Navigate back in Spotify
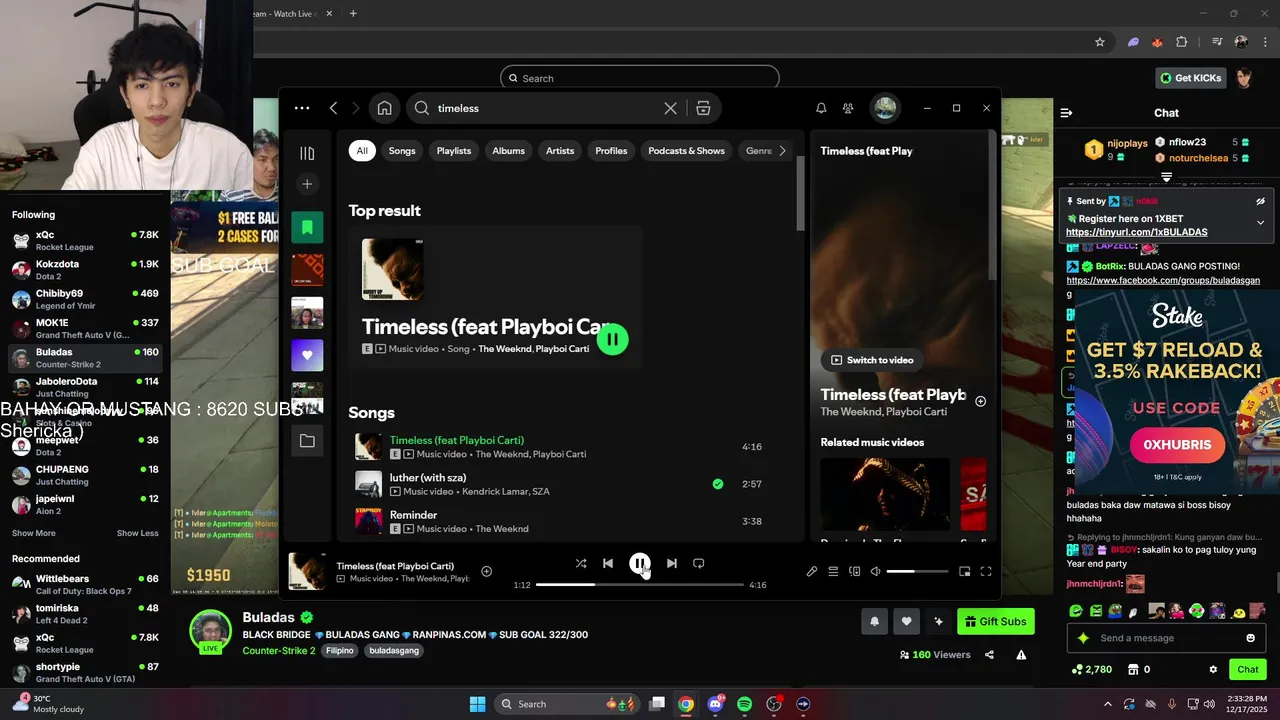1280x720 pixels. point(333,108)
